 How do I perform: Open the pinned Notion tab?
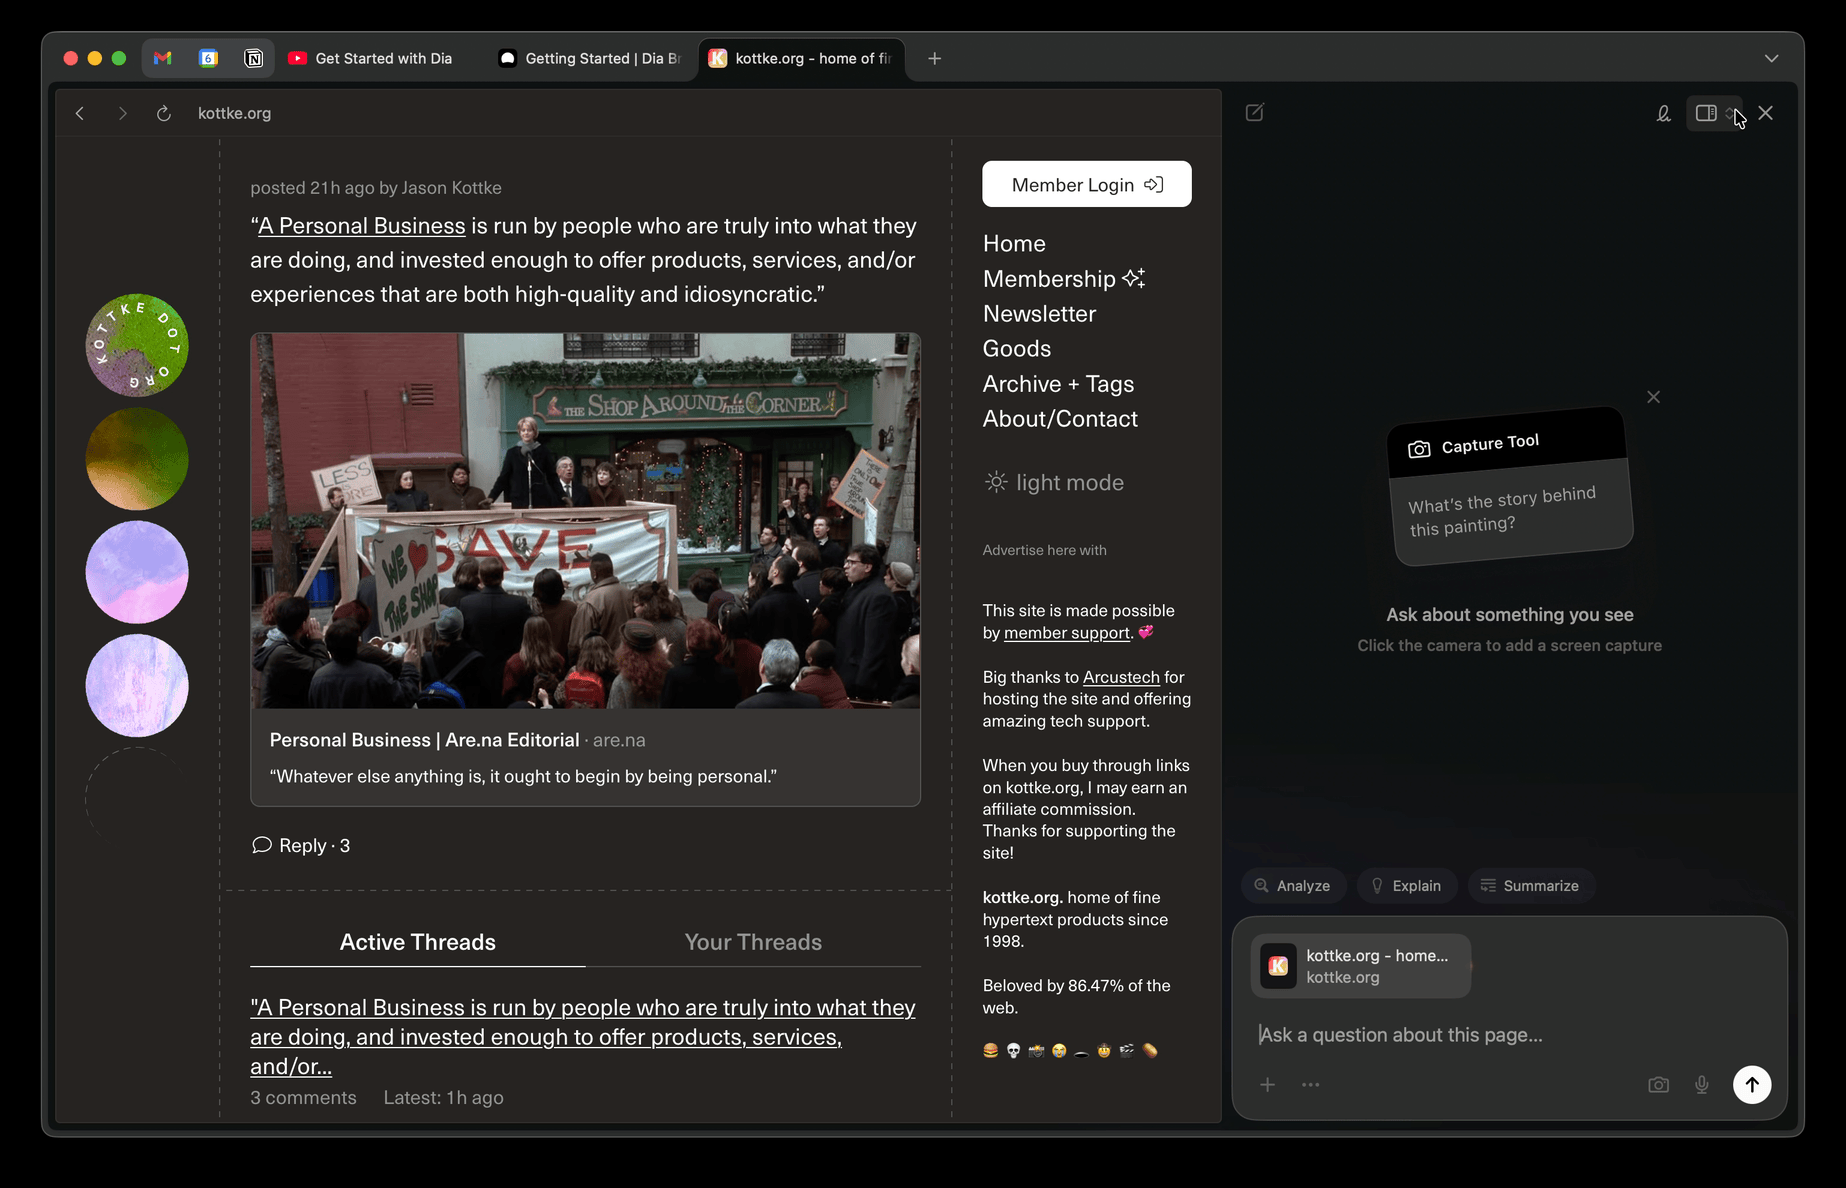[254, 58]
